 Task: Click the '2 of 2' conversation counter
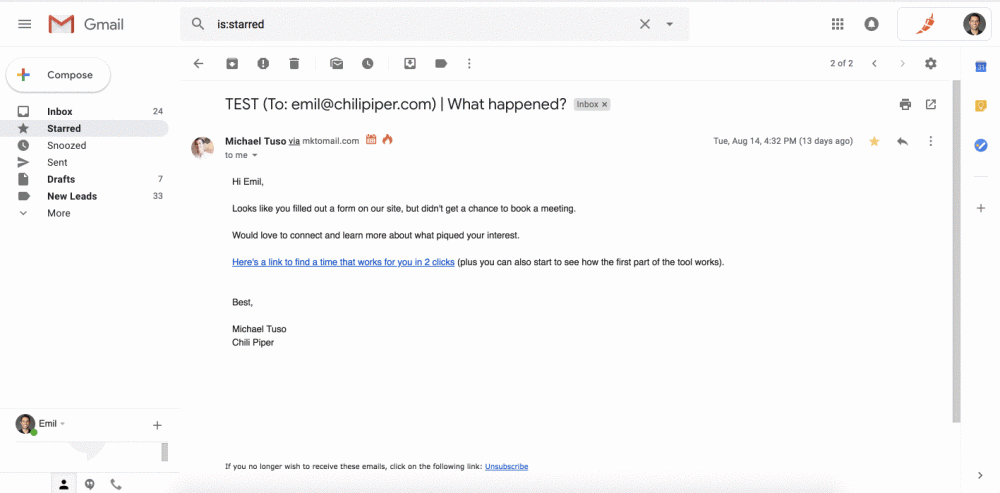click(x=841, y=63)
